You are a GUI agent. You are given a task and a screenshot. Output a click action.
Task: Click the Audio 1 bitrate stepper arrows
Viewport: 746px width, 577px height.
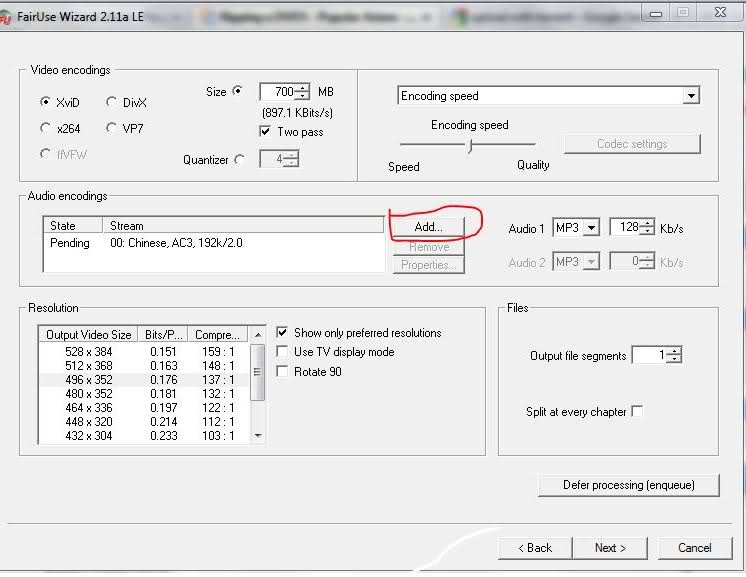click(647, 227)
